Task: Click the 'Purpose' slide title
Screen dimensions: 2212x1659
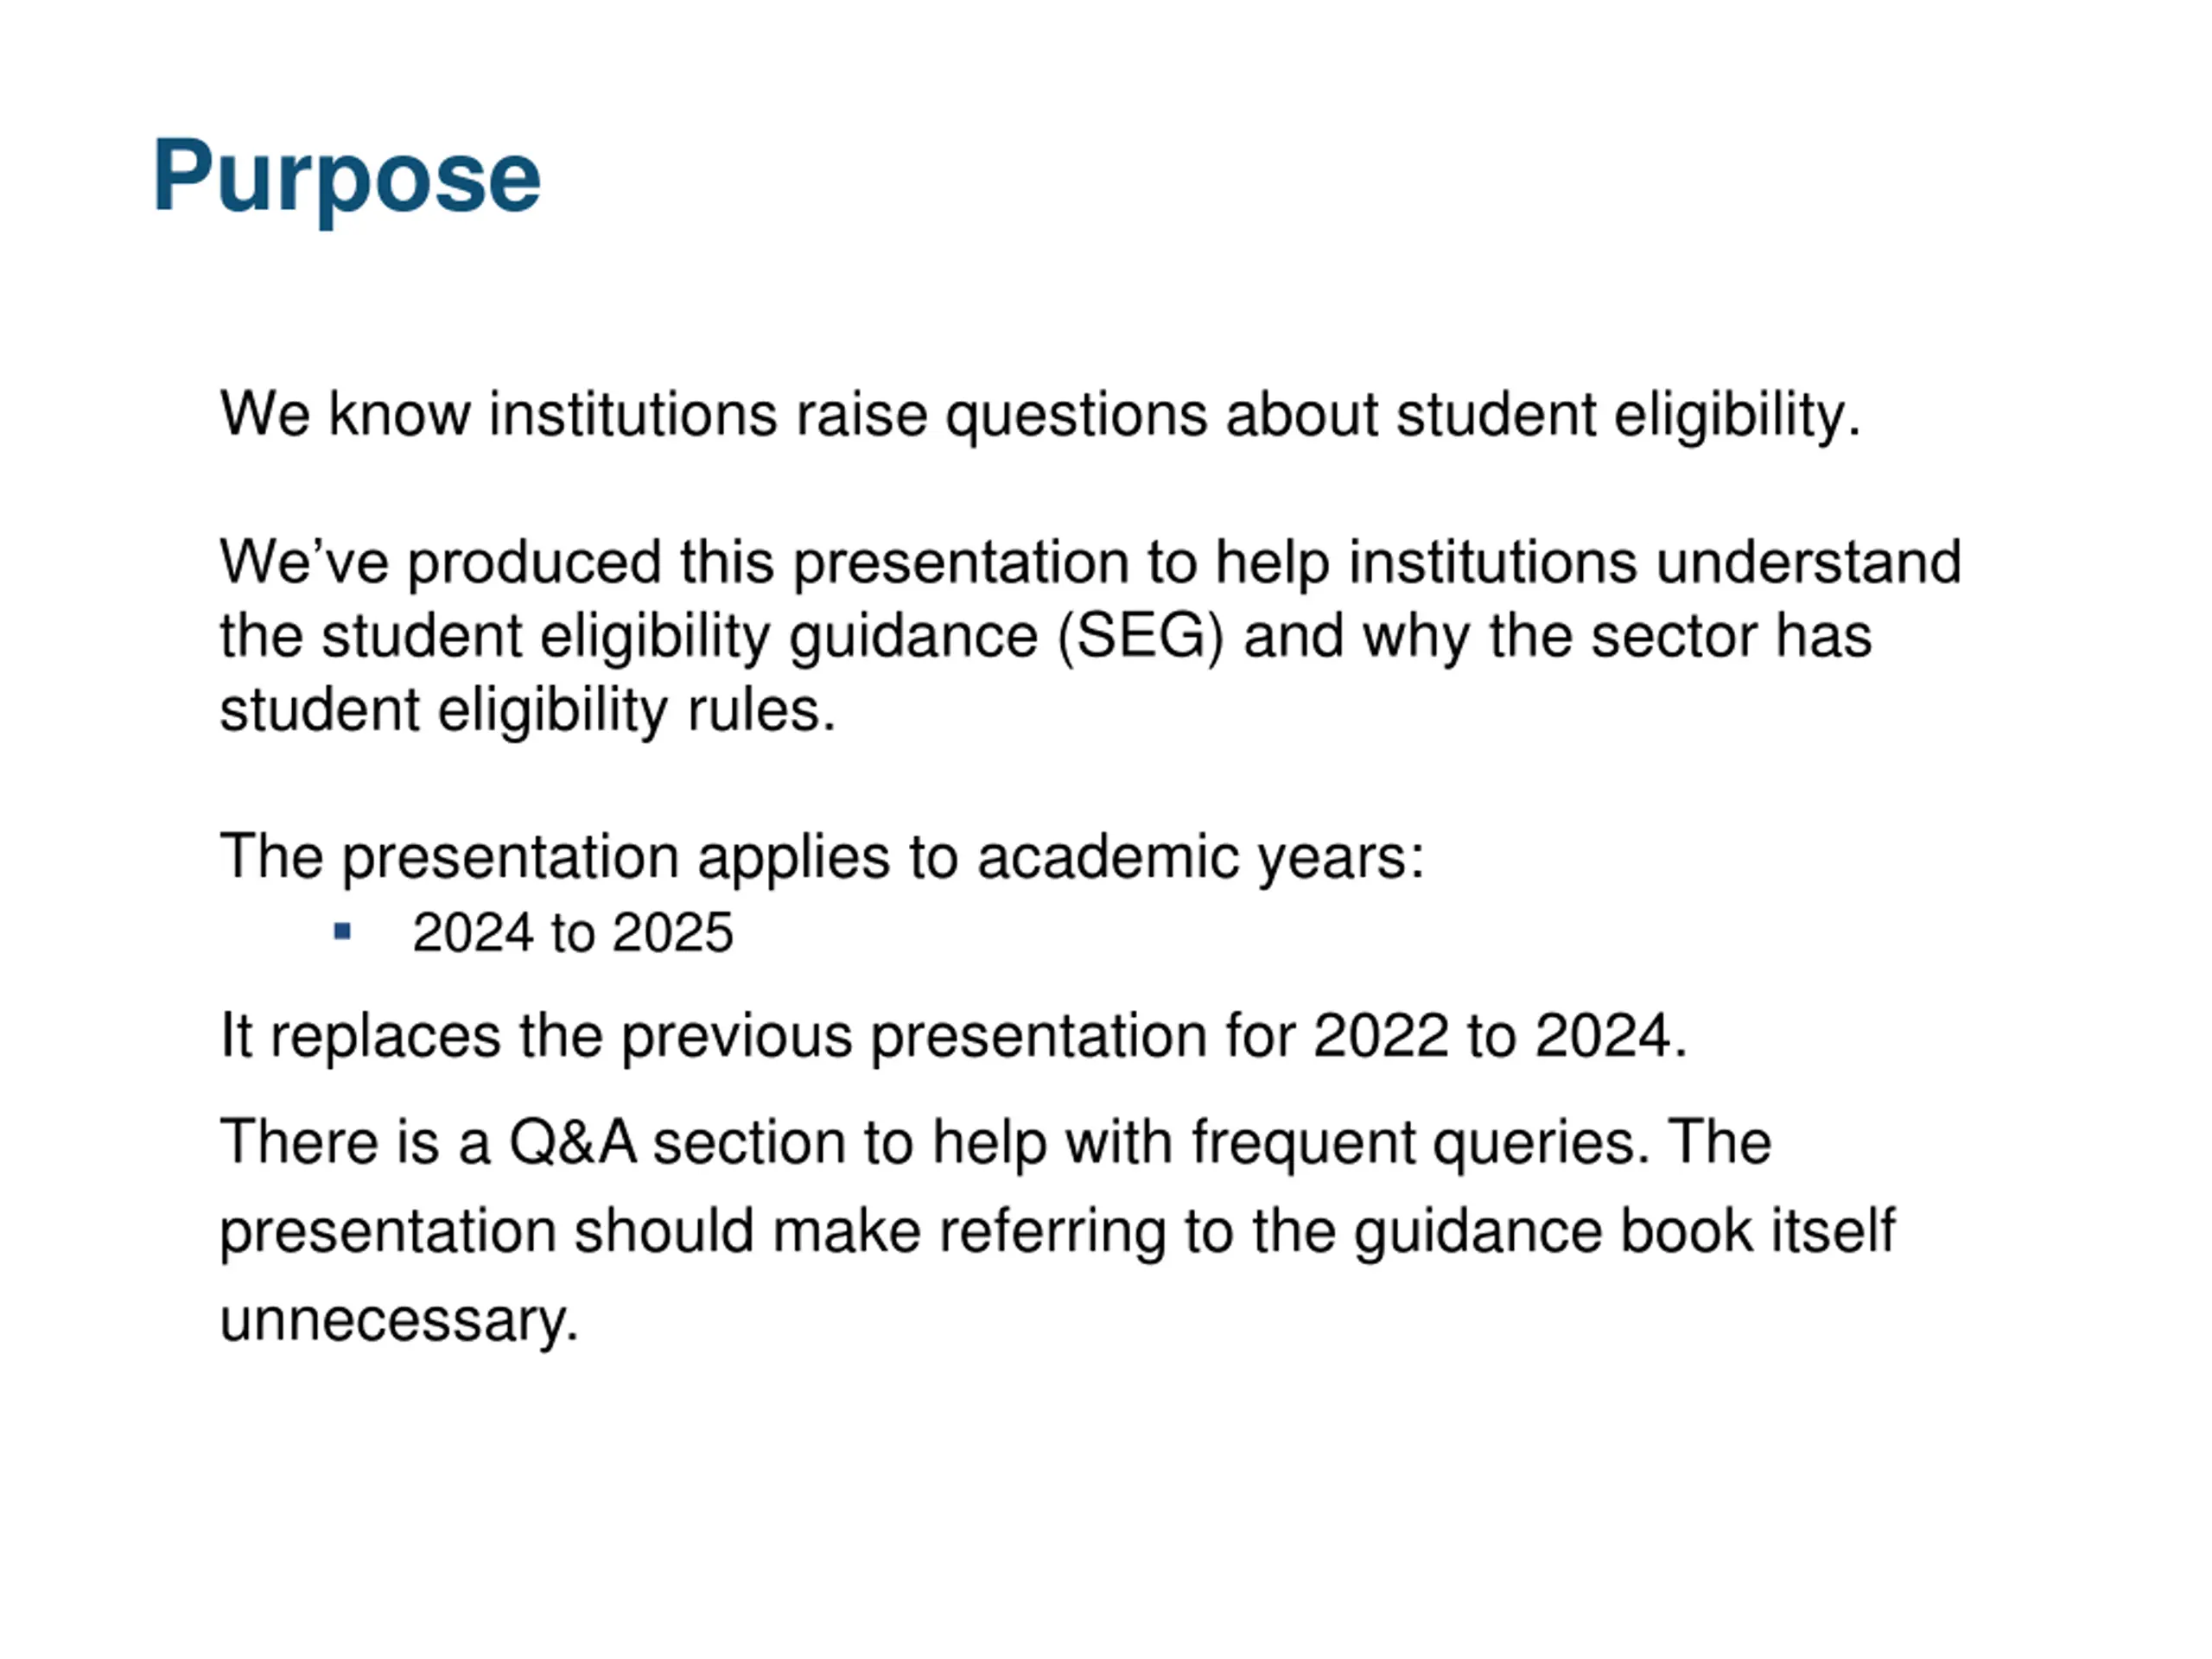Action: 346,179
